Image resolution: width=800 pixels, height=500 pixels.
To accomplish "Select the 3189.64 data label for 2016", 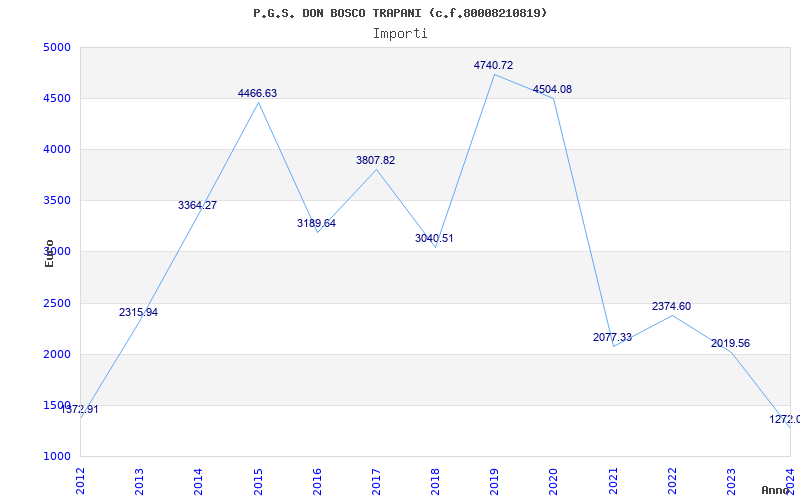I will pos(316,223).
